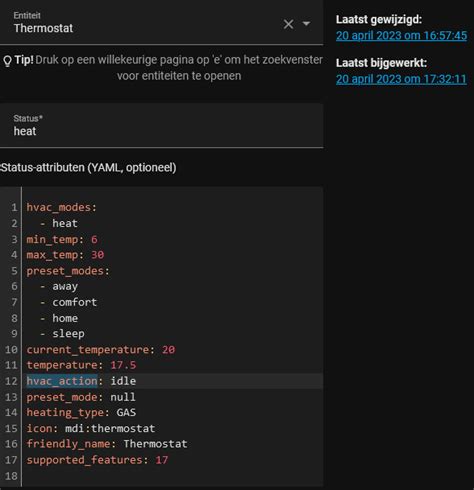
Task: Click the sleep preset list entry
Action: click(68, 334)
